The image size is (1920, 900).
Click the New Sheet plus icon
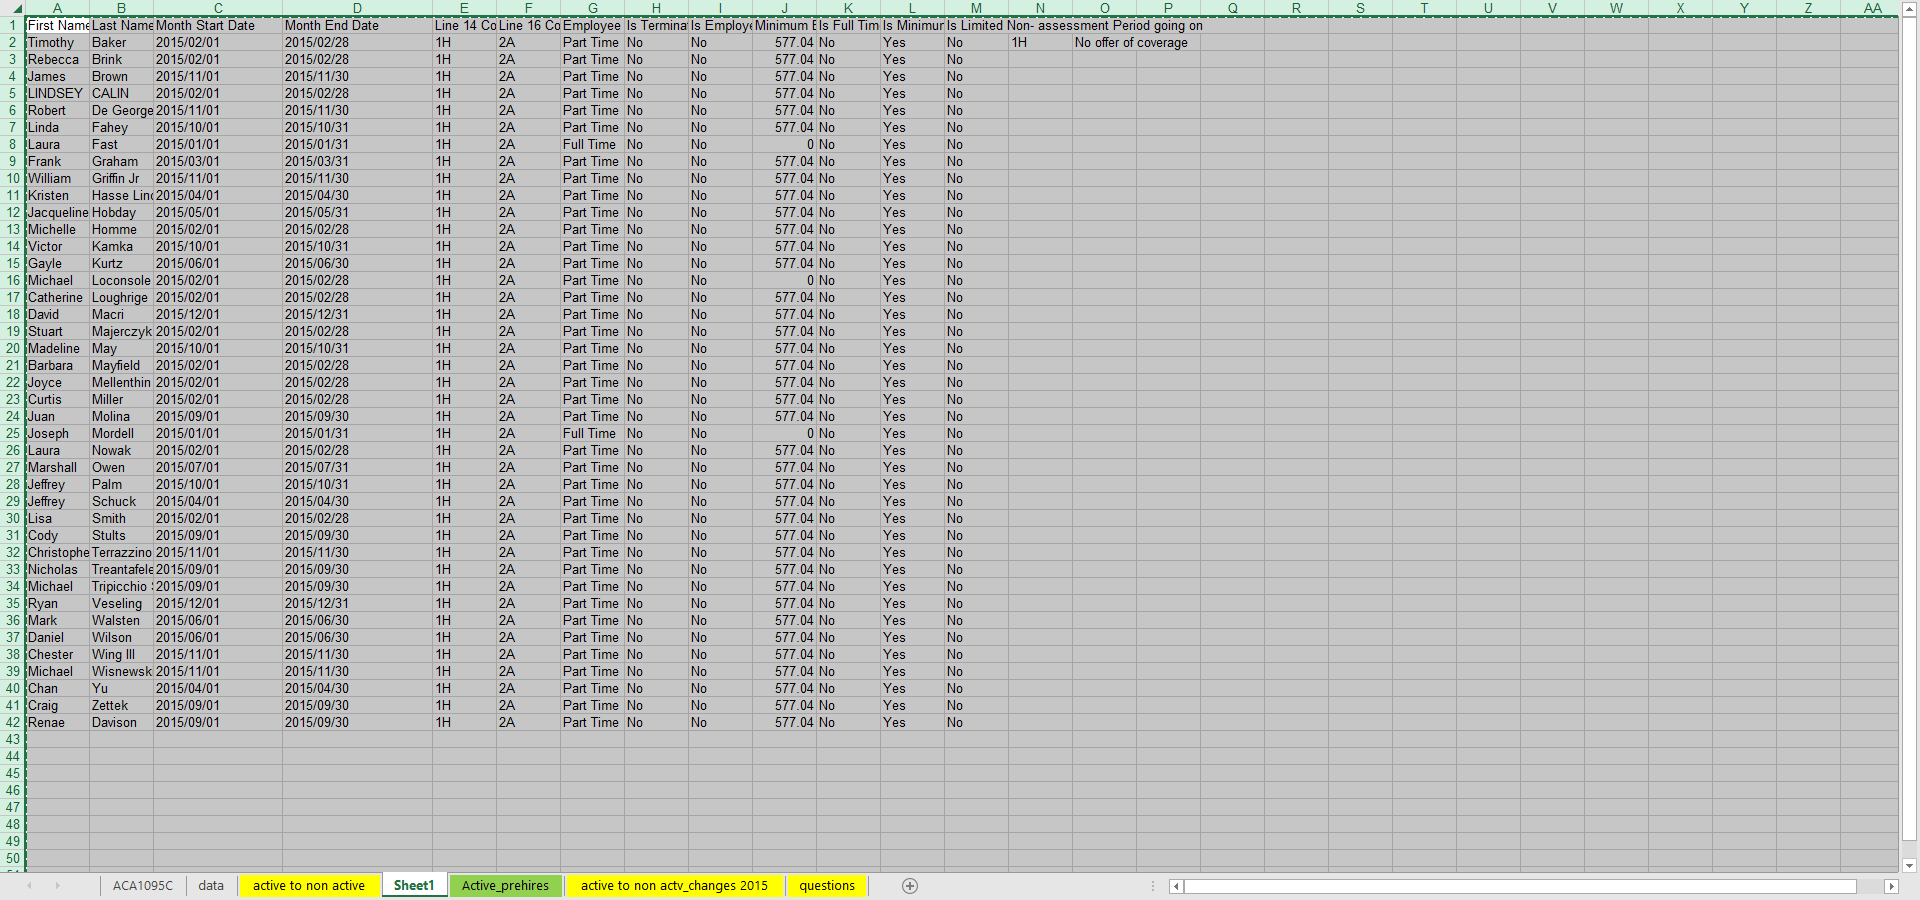pyautogui.click(x=910, y=886)
